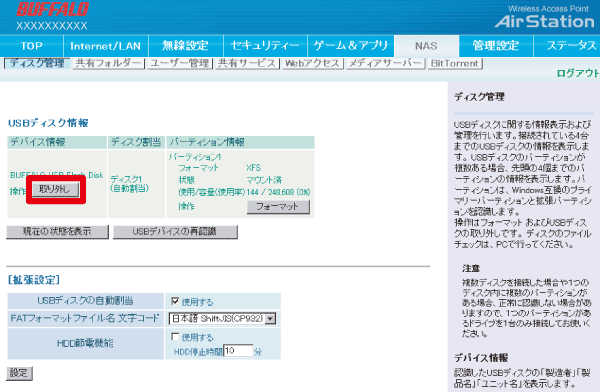
Task: Click the BUFFALO logo
Action: click(x=52, y=10)
